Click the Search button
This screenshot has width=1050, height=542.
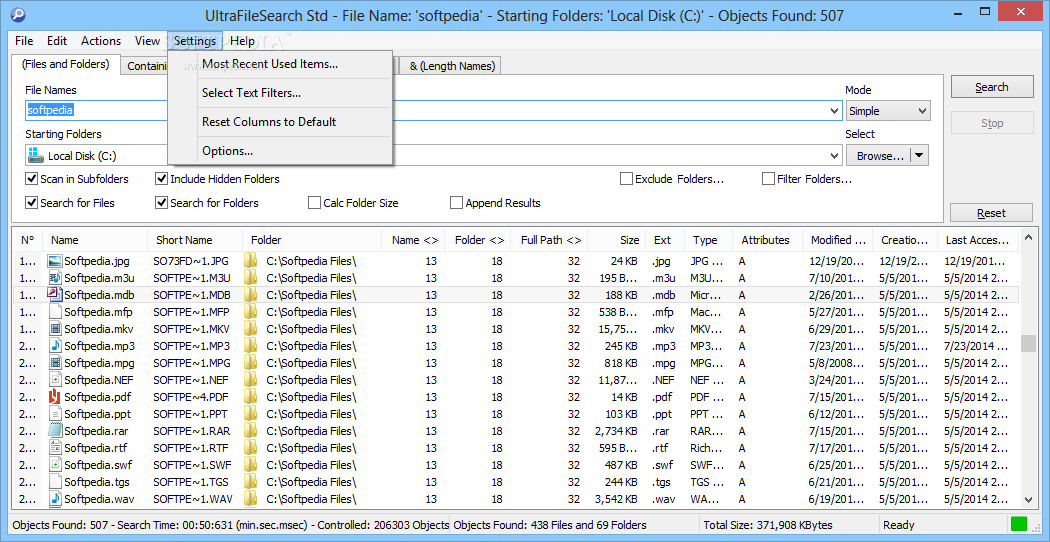[x=991, y=87]
